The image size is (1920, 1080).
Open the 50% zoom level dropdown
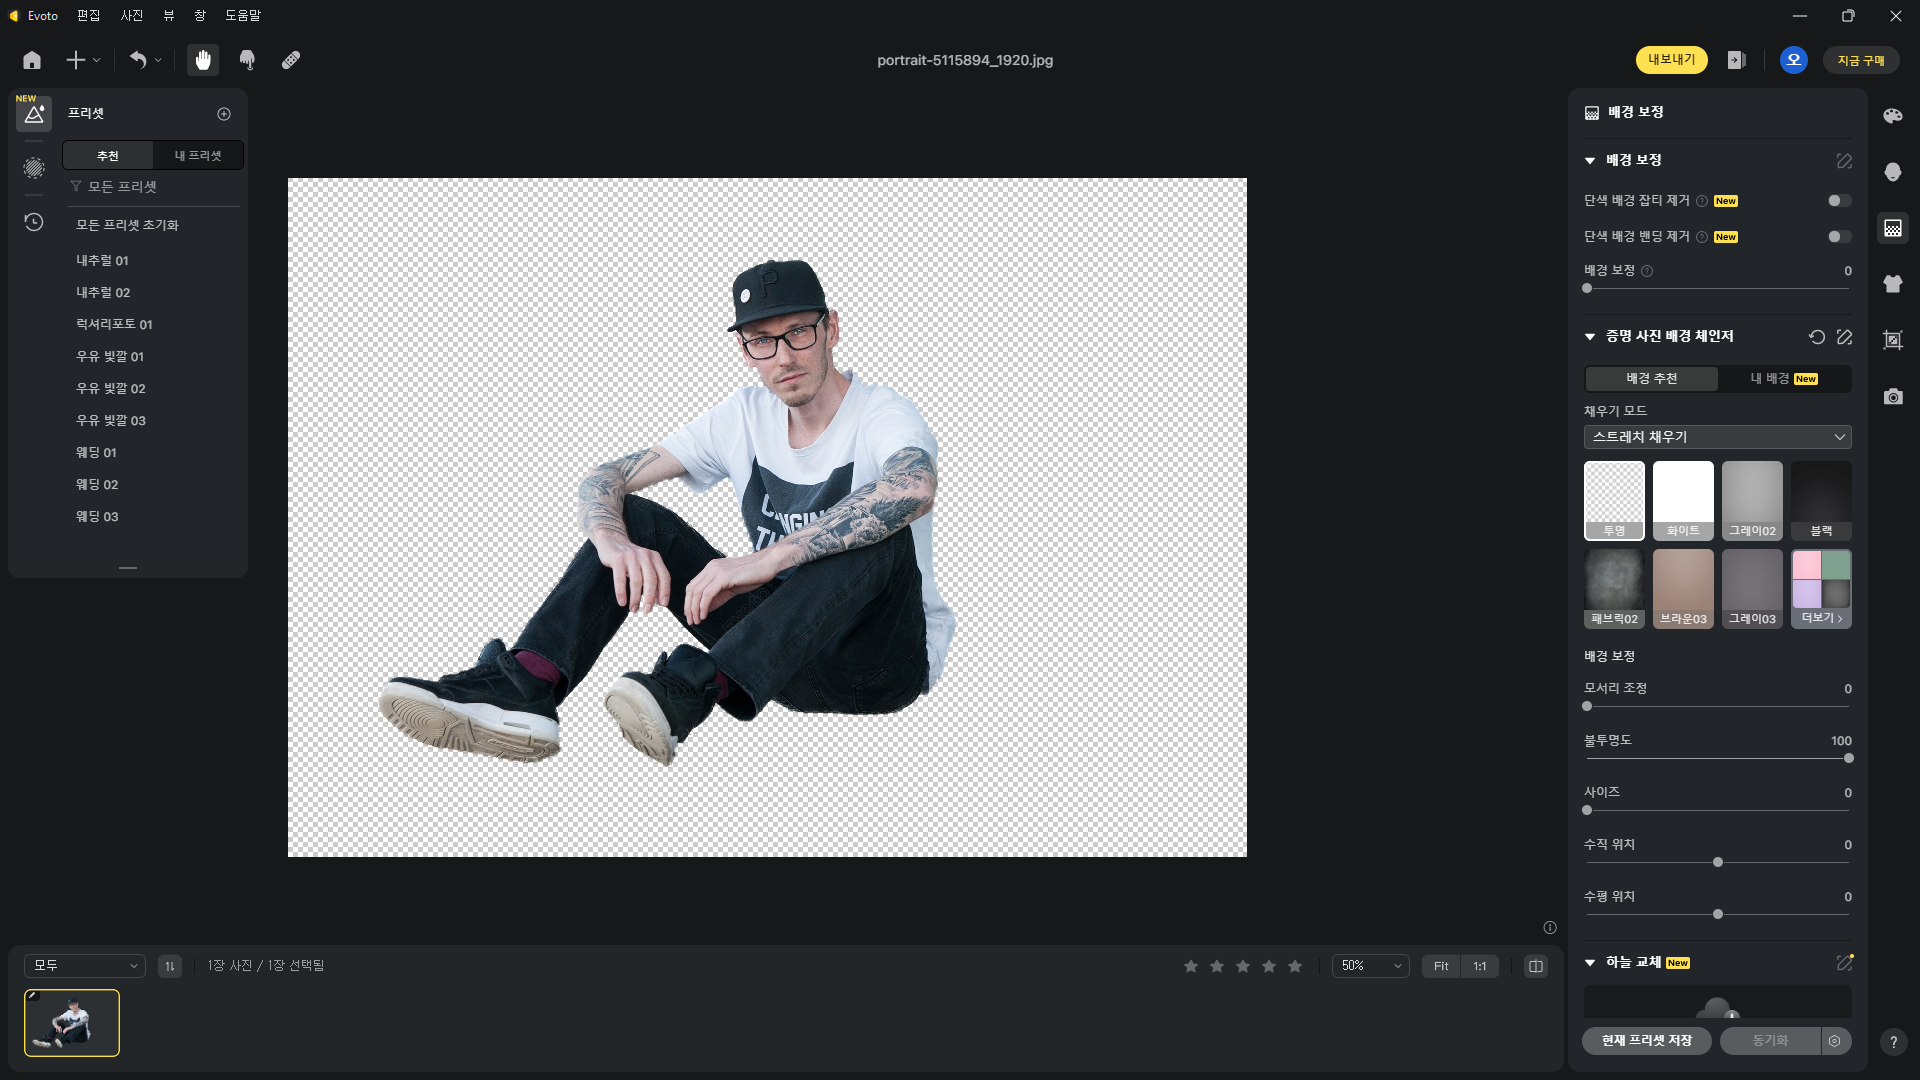point(1370,966)
